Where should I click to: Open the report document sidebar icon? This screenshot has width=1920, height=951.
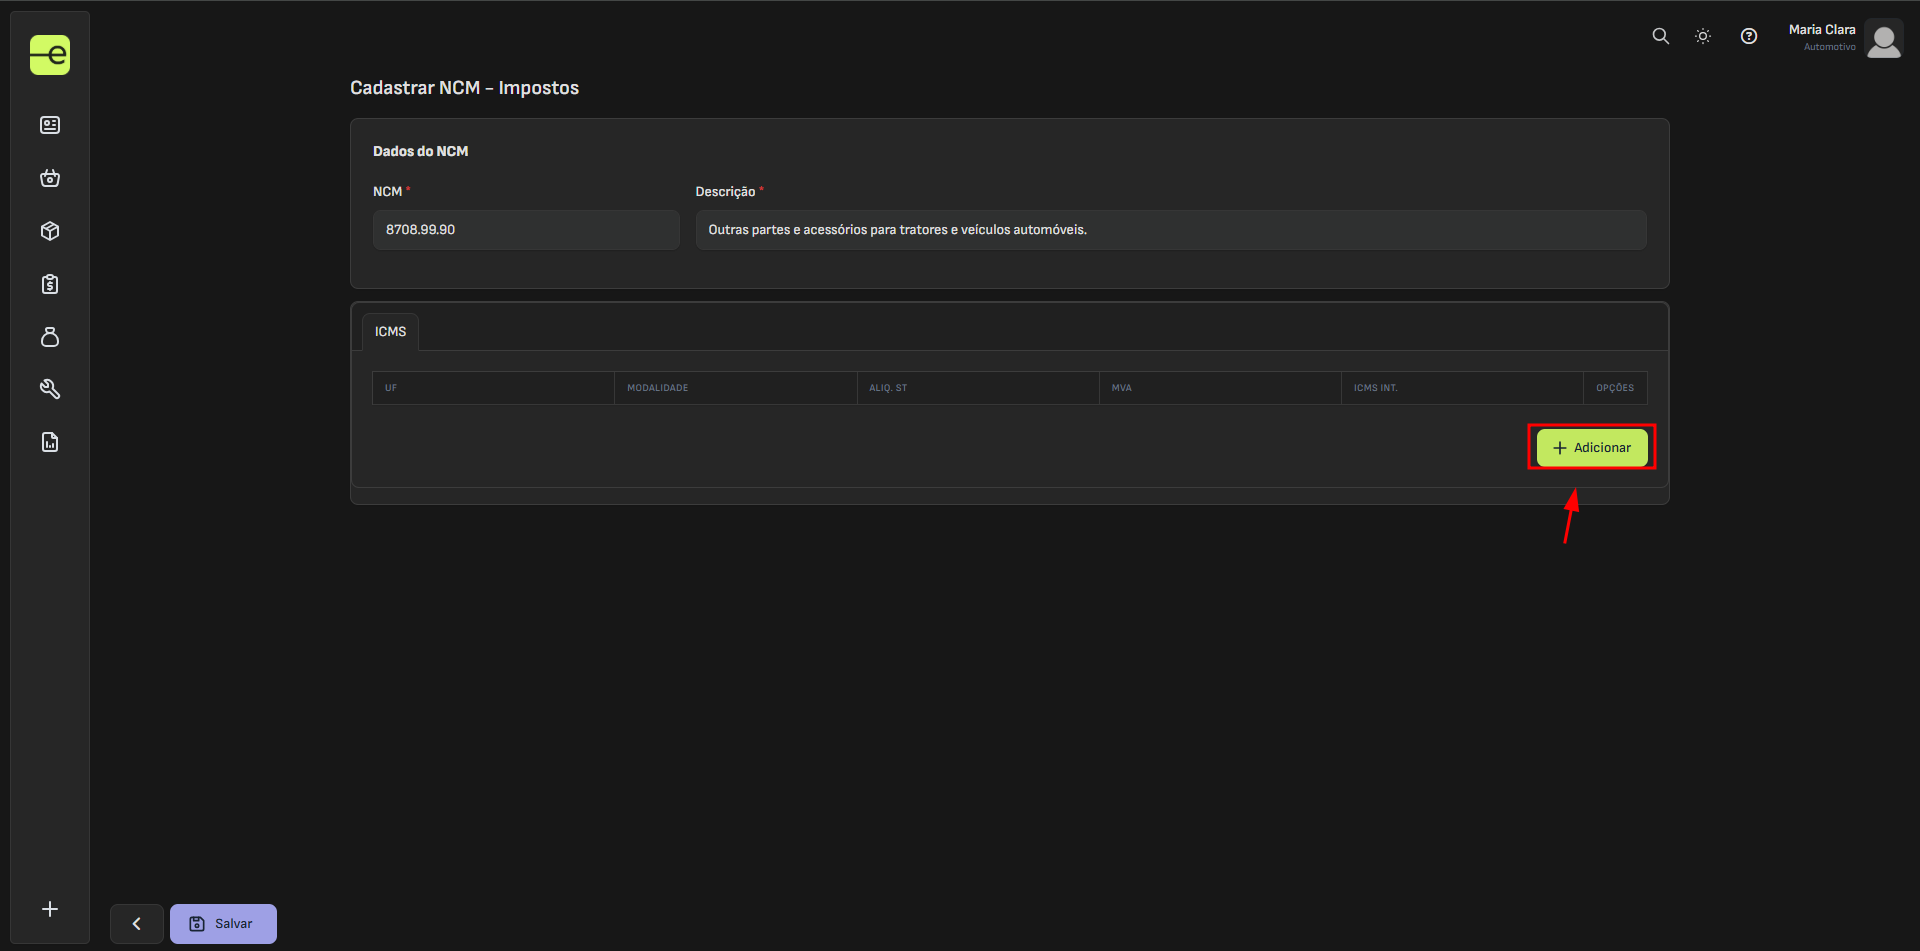point(50,442)
